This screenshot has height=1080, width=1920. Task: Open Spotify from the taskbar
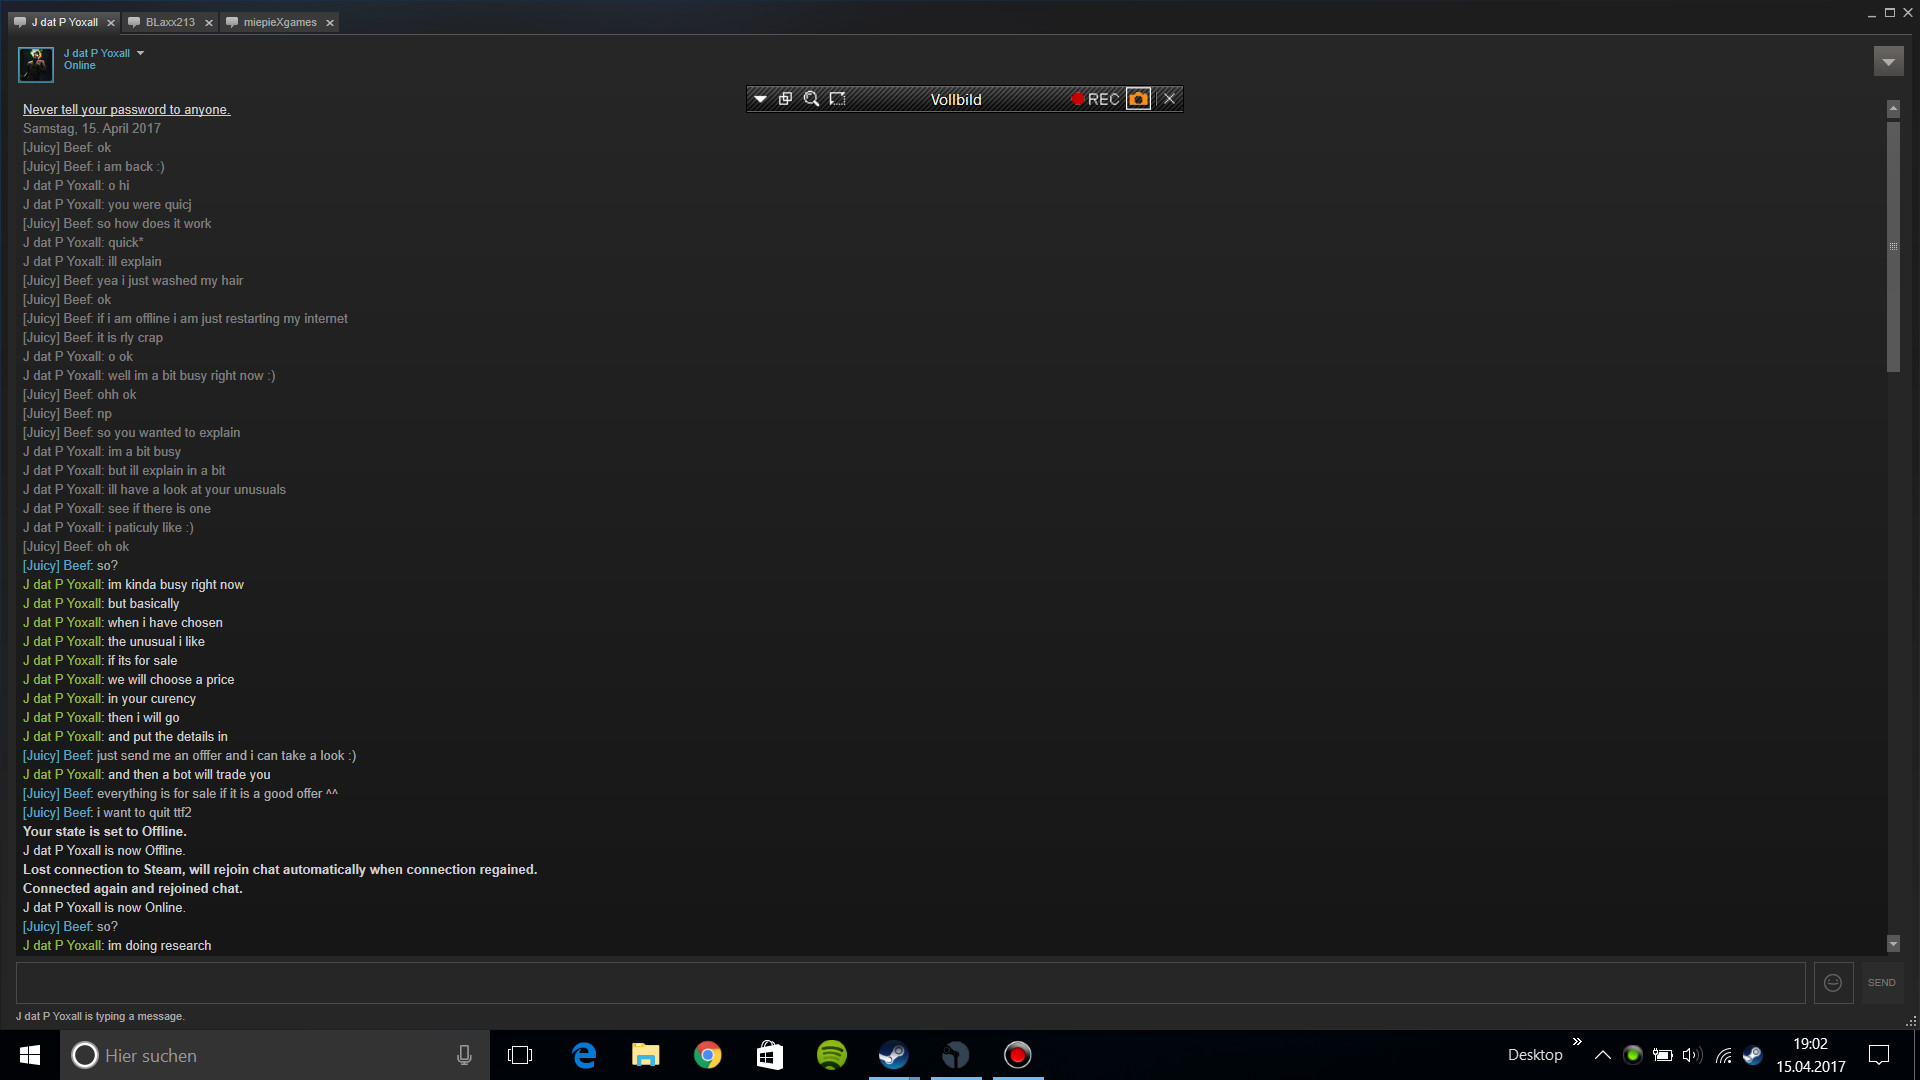831,1055
